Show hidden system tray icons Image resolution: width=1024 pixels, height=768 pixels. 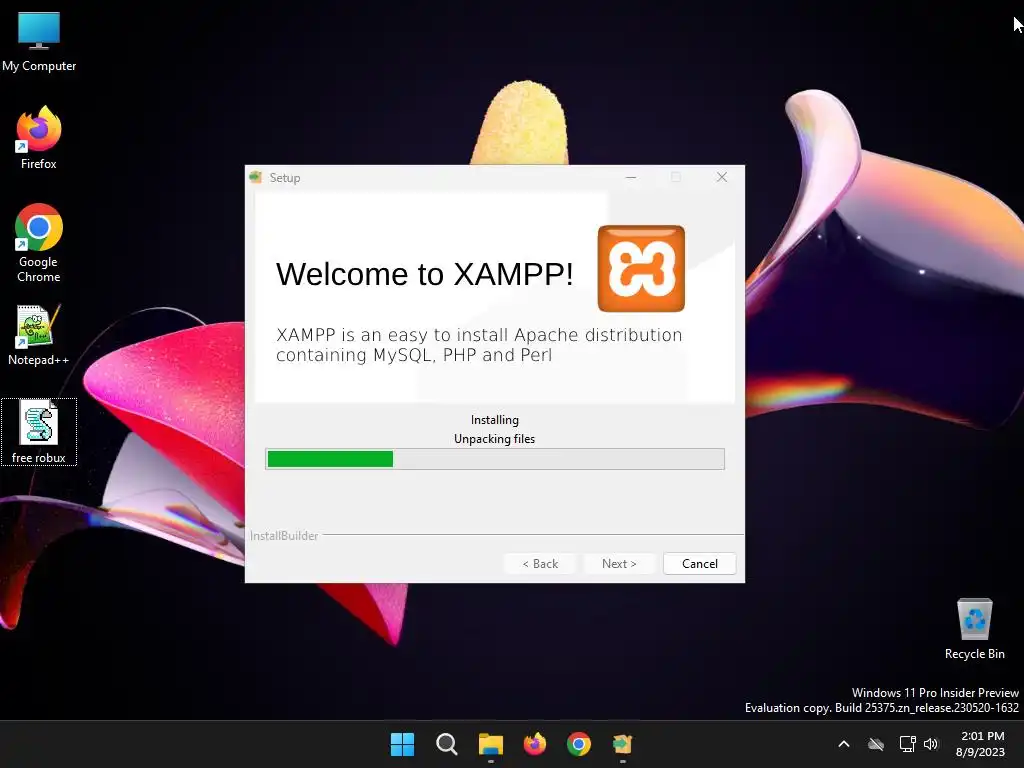pos(844,744)
